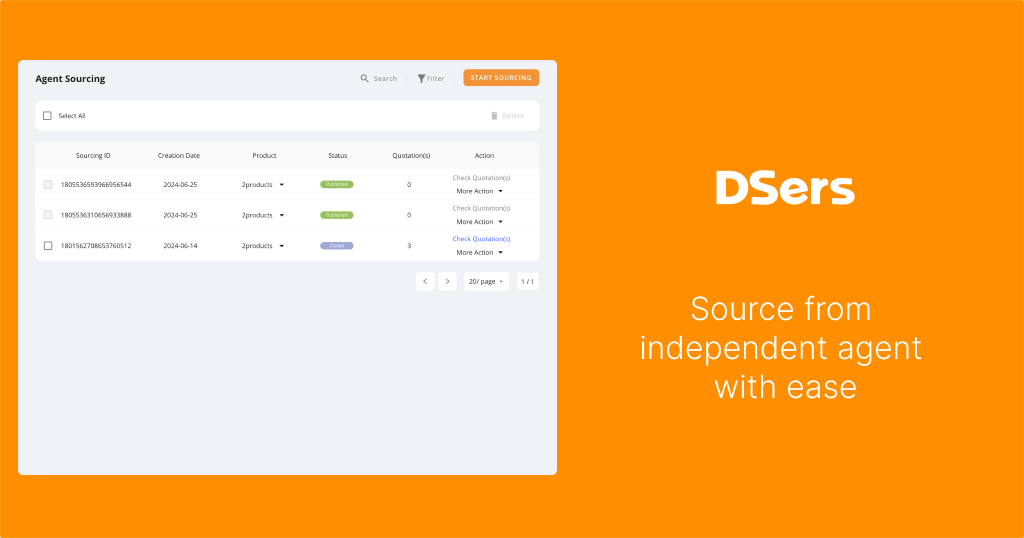Click the Delete label
Viewport: 1024px width, 538px height.
513,116
